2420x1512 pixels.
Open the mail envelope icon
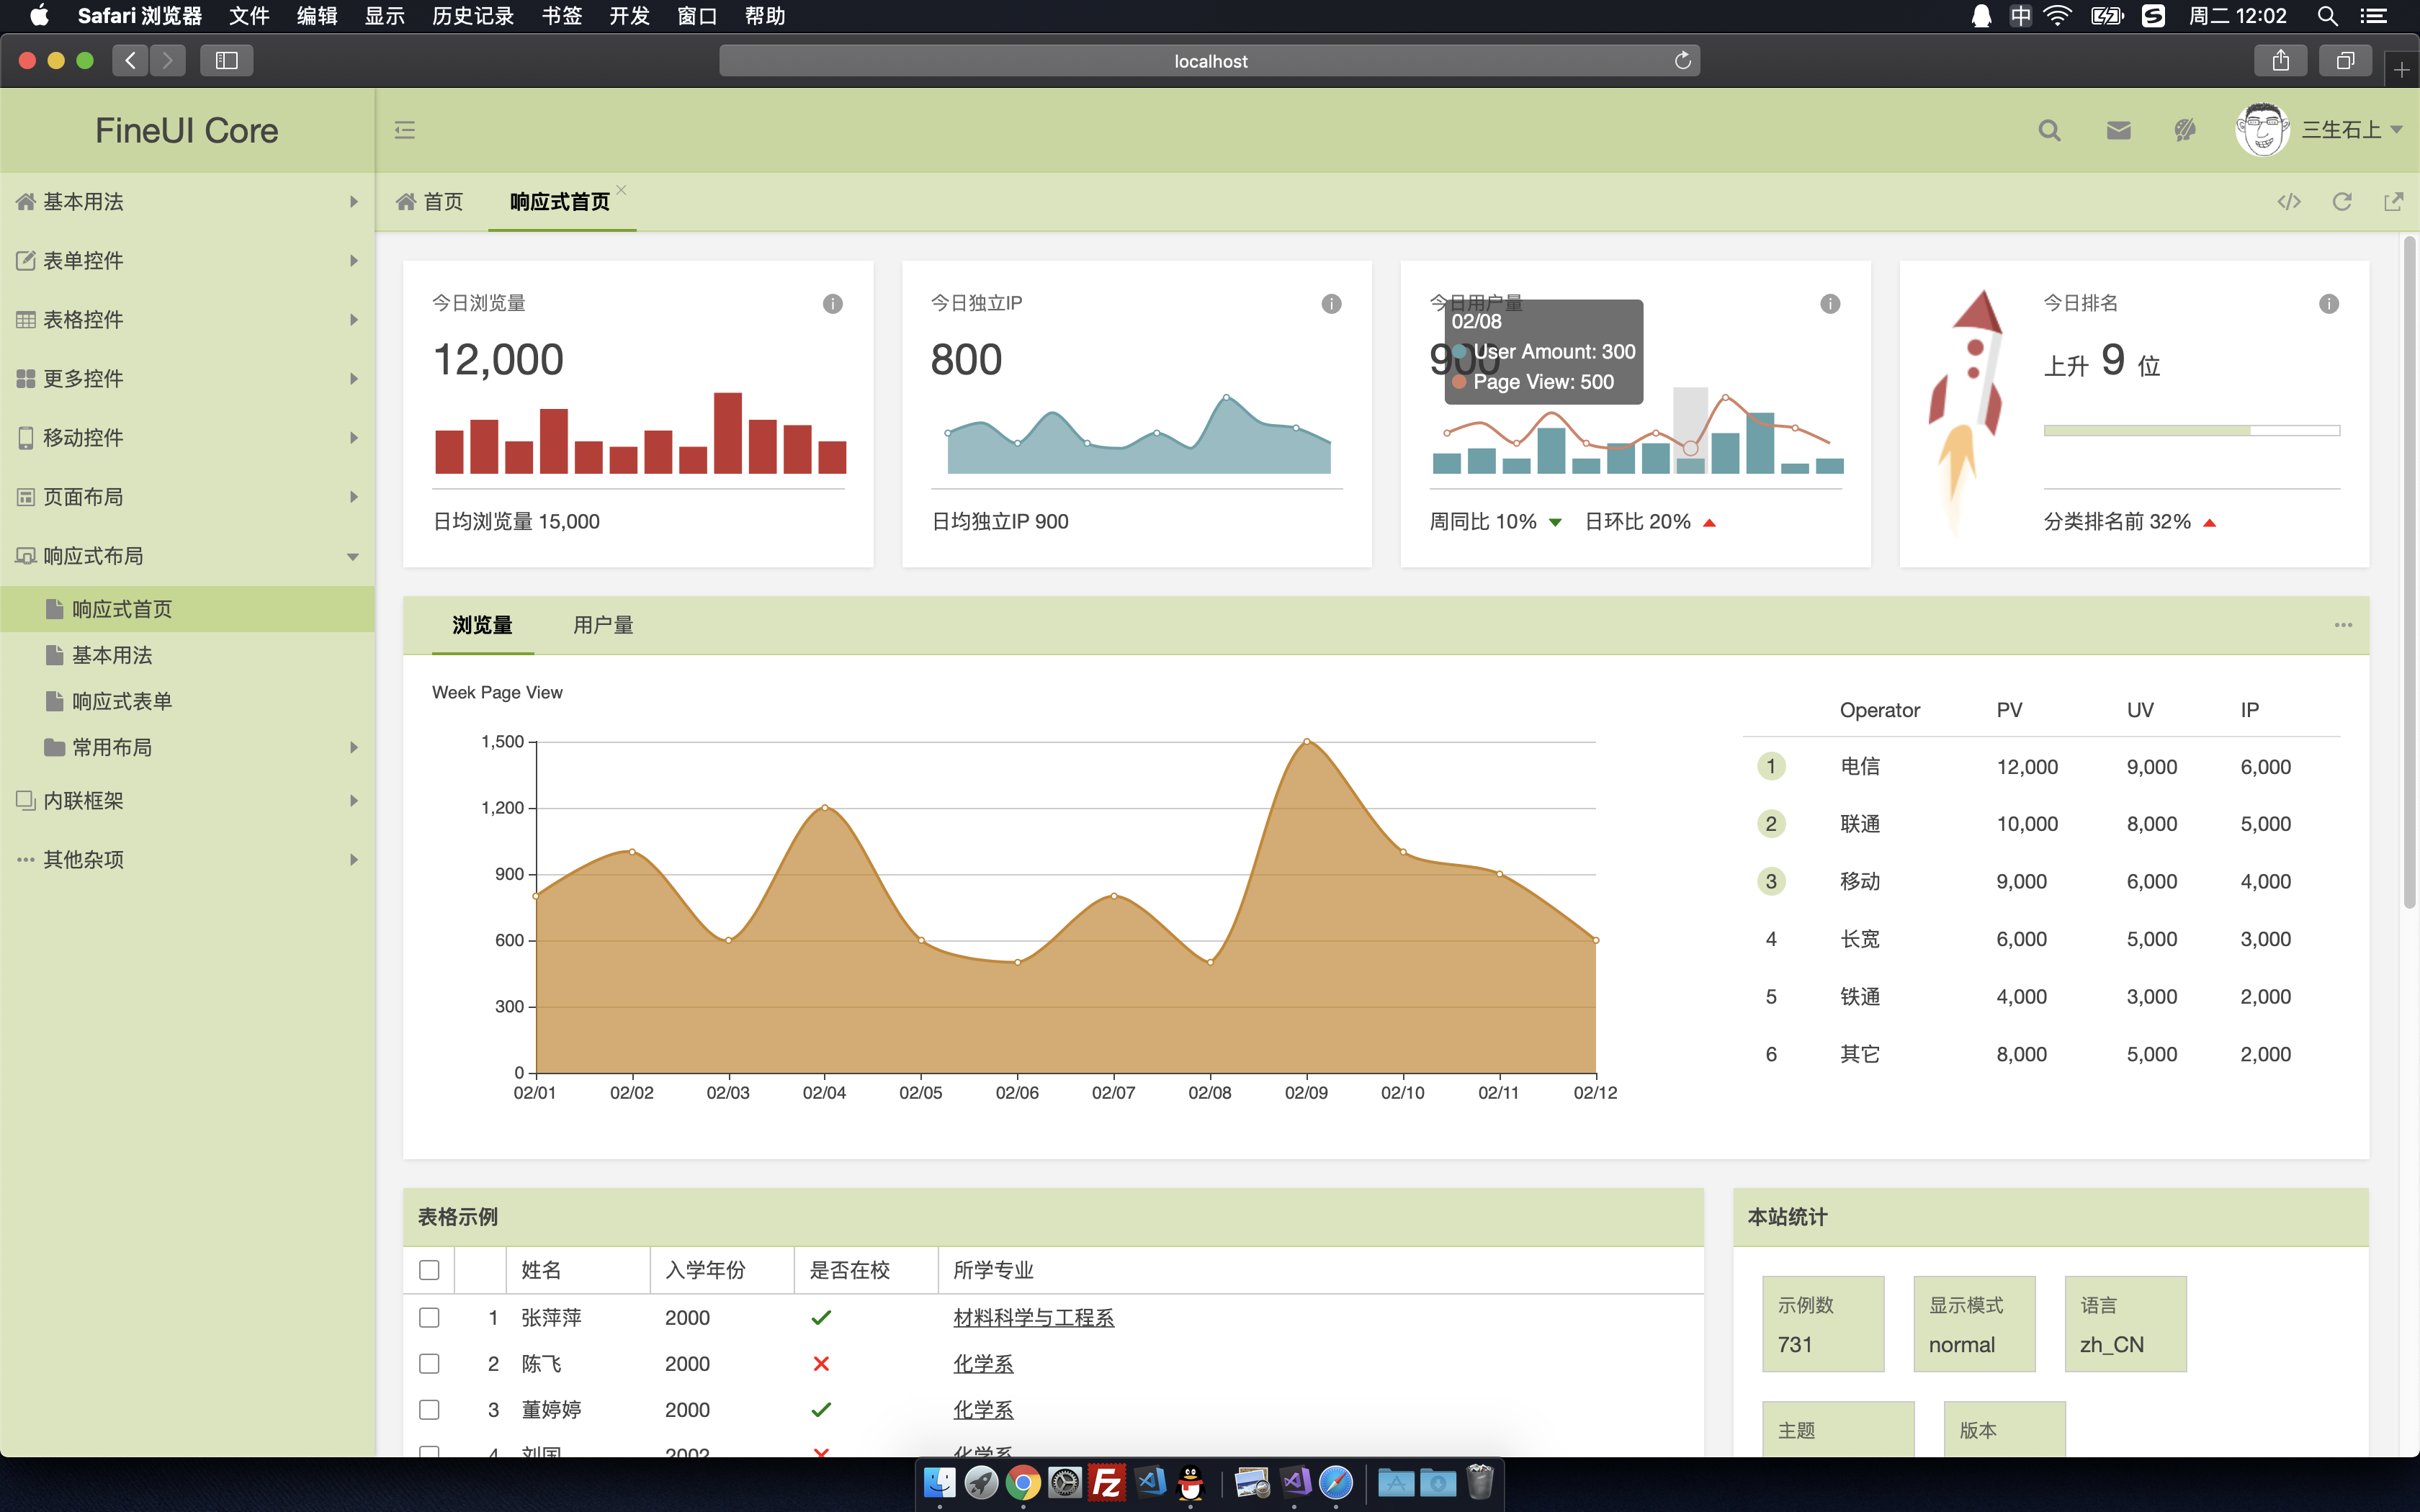point(2118,130)
